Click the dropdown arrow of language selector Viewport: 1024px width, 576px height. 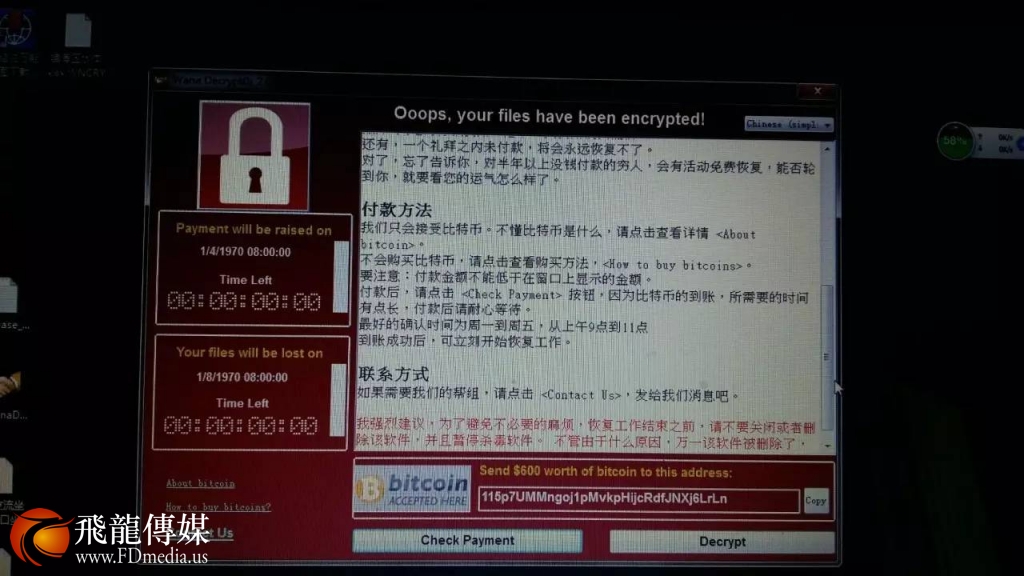(827, 125)
